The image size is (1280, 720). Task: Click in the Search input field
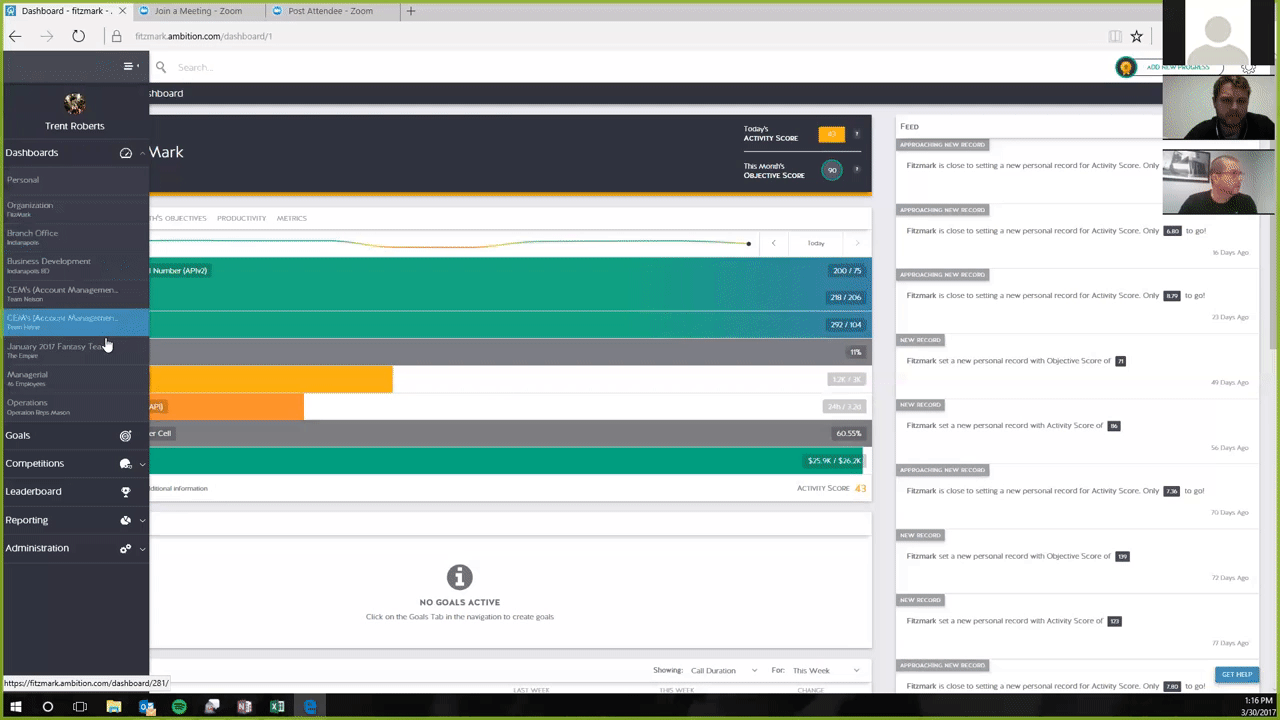click(x=640, y=67)
